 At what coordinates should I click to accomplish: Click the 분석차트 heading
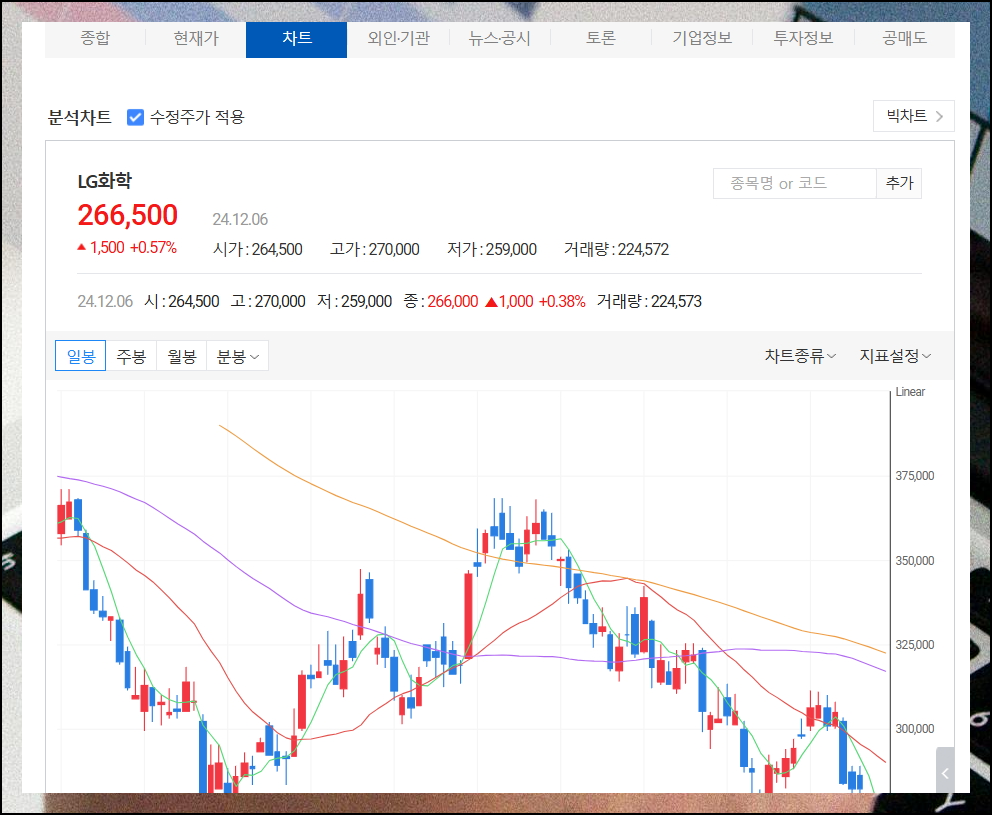[x=80, y=117]
